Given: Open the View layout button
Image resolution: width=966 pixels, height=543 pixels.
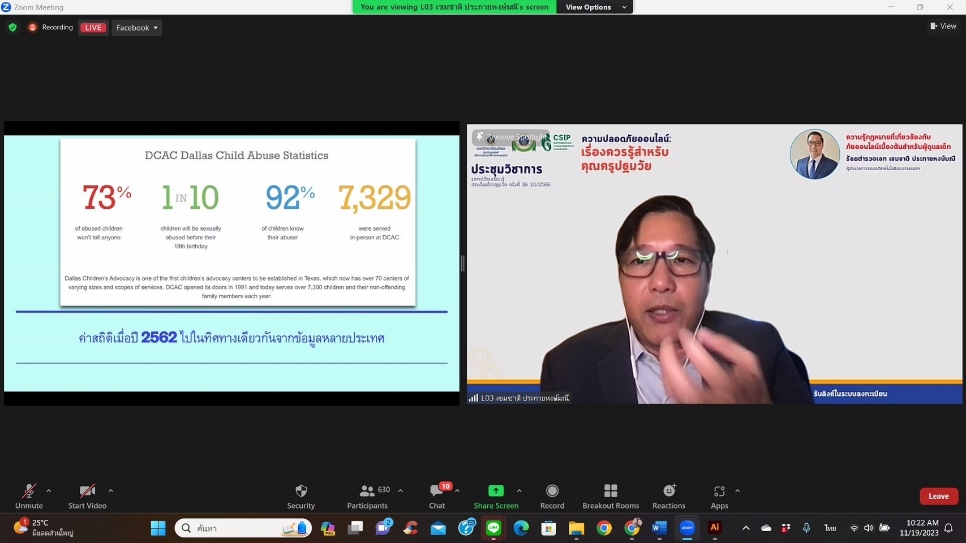Looking at the screenshot, I should (x=943, y=26).
